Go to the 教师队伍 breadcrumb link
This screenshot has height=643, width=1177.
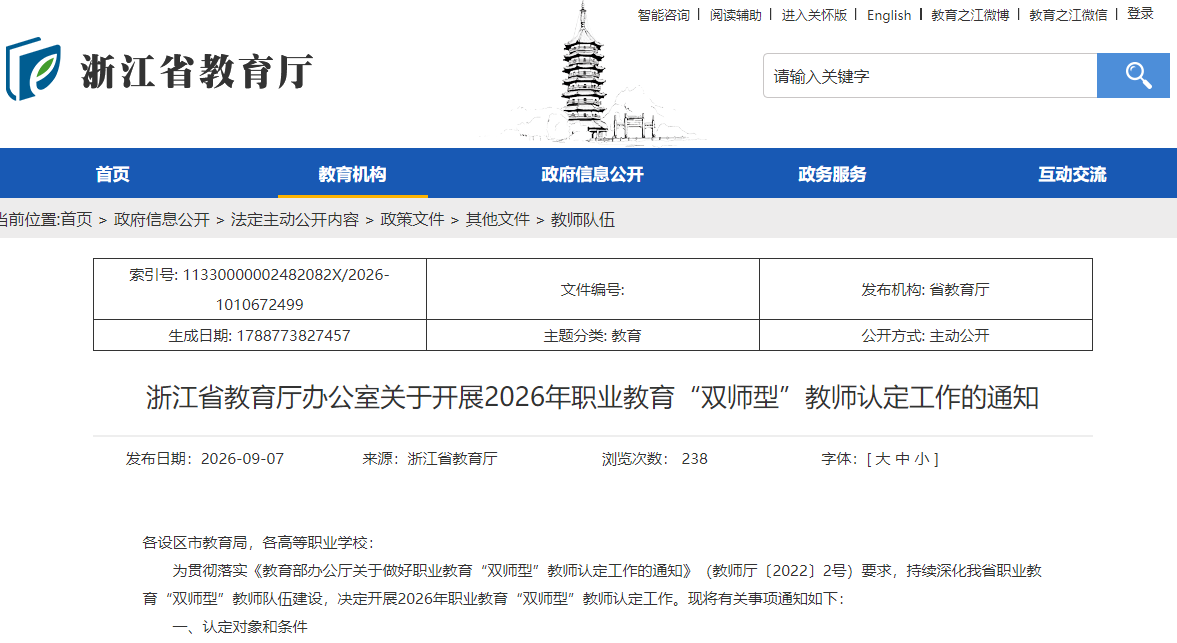tap(582, 220)
